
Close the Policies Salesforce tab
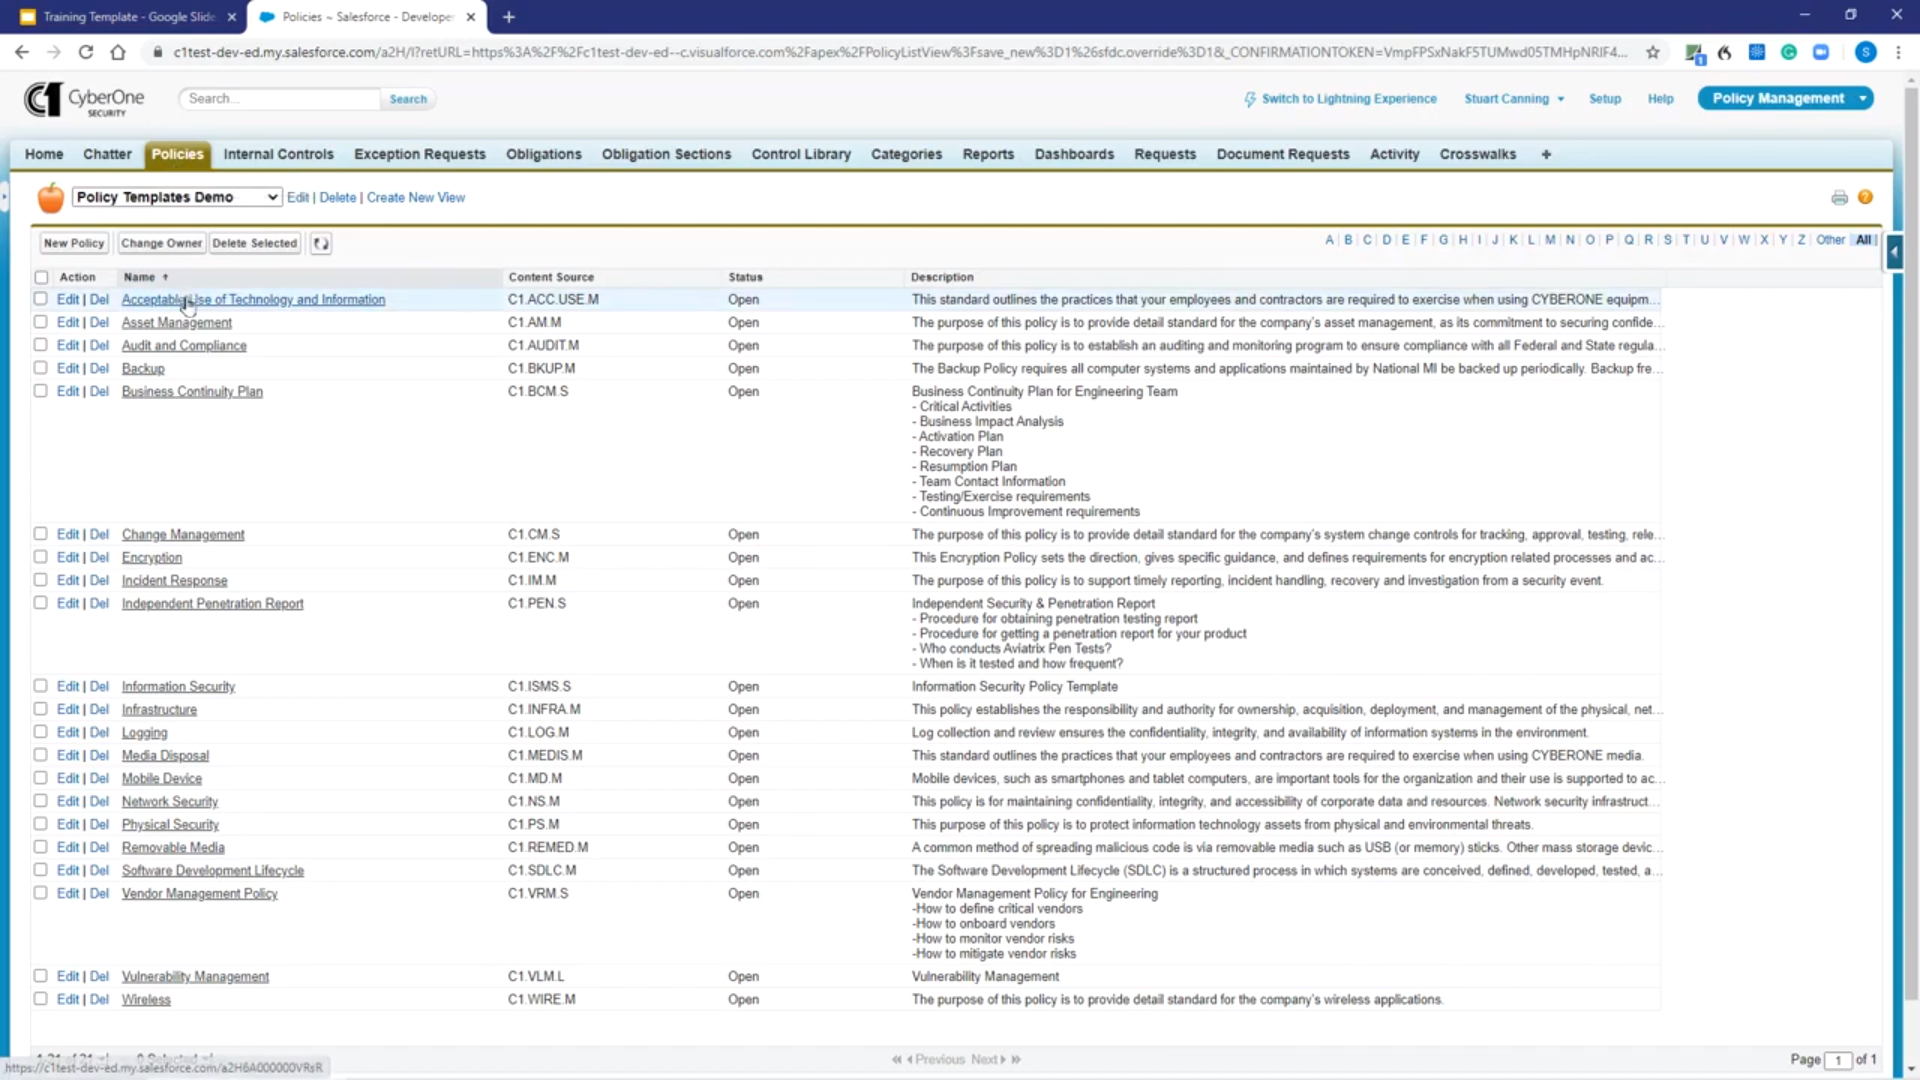click(x=471, y=17)
